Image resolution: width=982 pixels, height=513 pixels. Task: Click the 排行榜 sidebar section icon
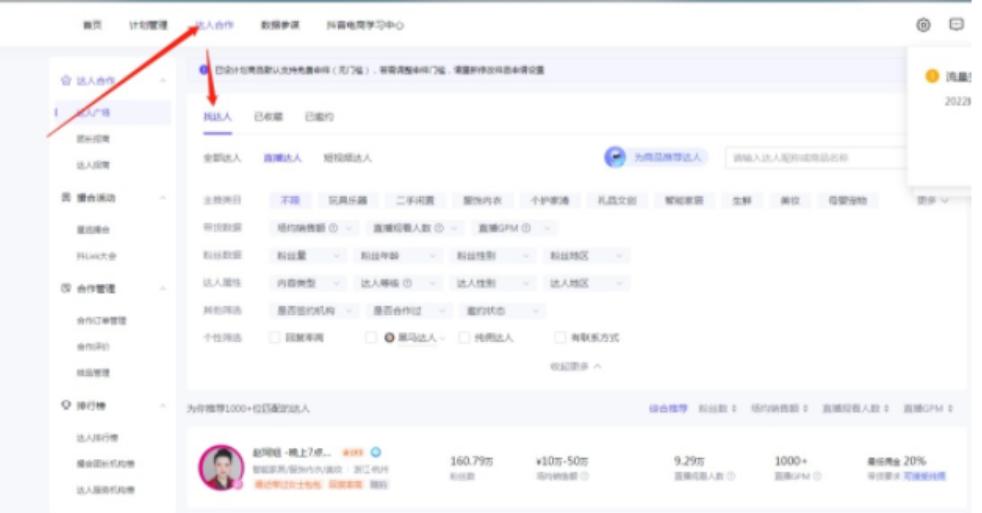pos(66,405)
